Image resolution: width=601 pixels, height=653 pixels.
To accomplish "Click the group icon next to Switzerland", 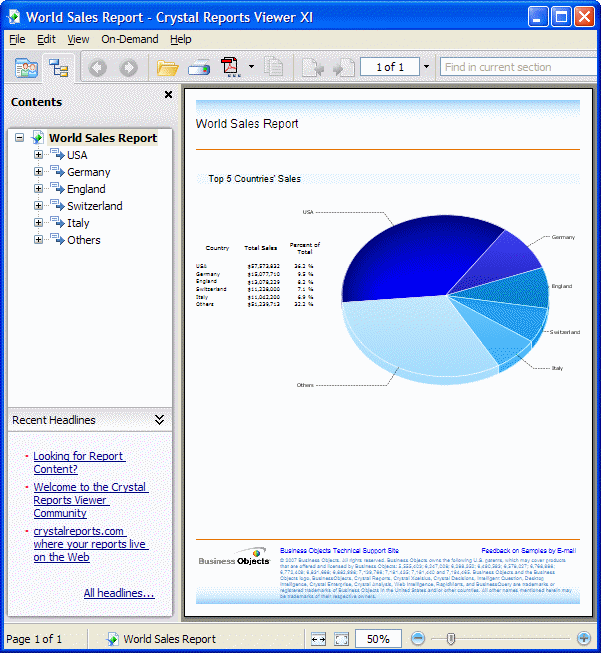I will [57, 206].
